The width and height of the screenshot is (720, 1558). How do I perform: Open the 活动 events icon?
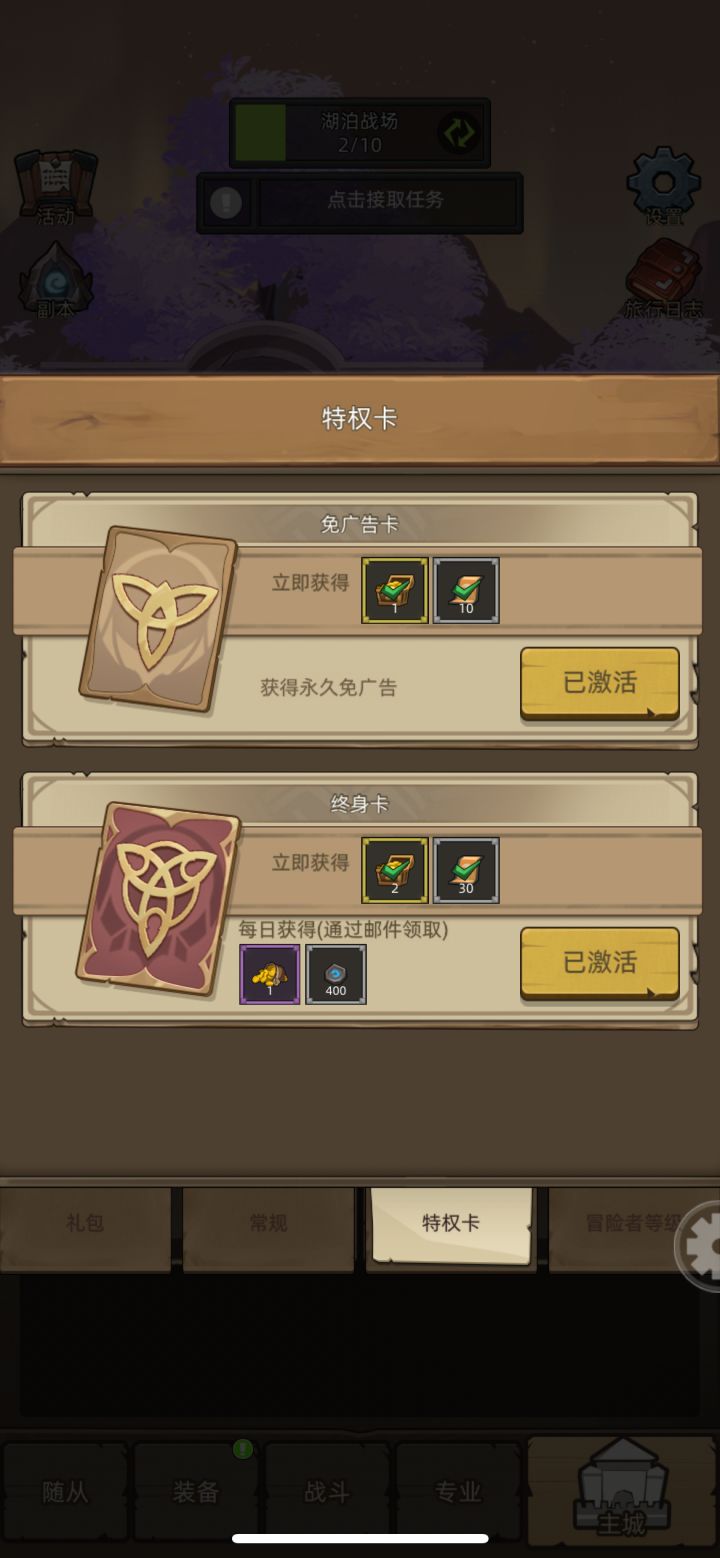(55, 187)
